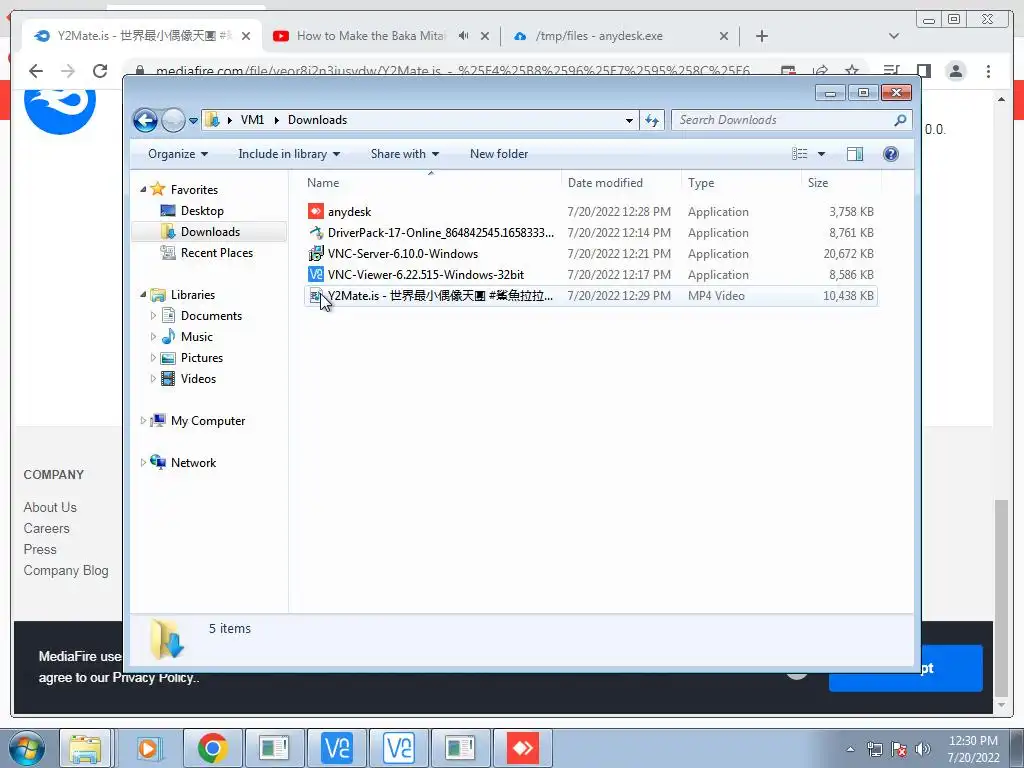Screen dimensions: 1024x768
Task: Open Chrome three-dot menu
Action: 988,71
